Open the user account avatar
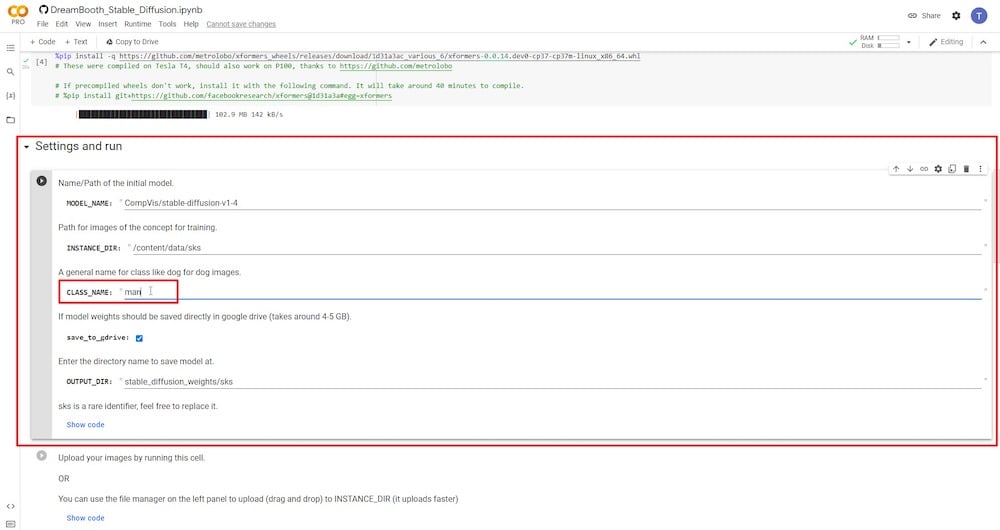The height and width of the screenshot is (530, 1000). (979, 15)
